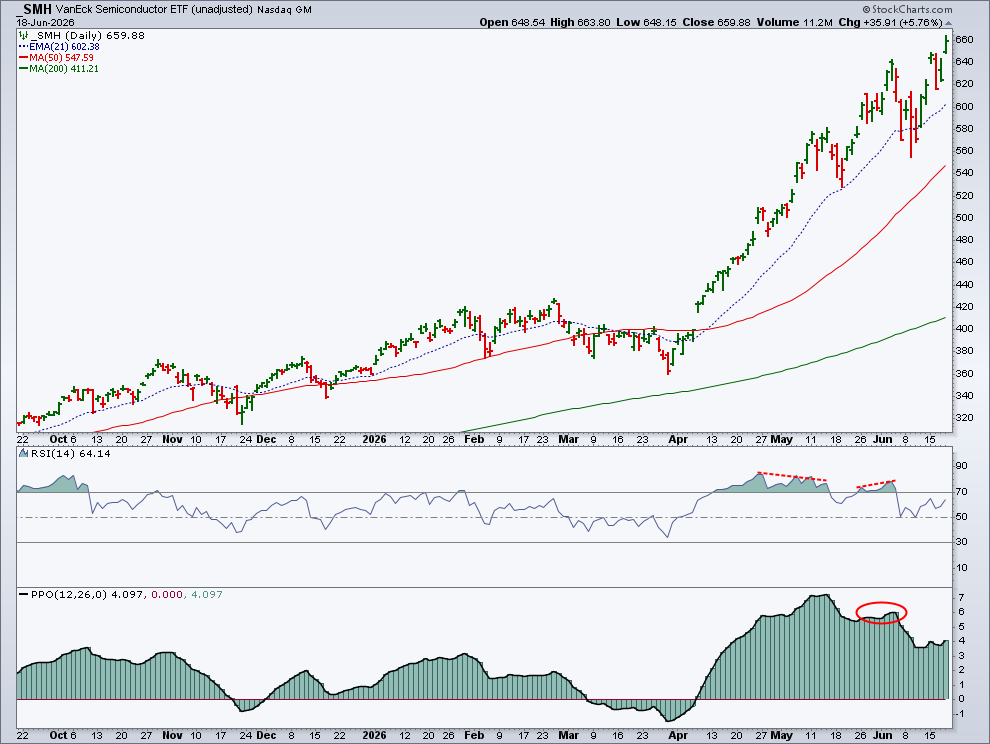Click the 440 price axis label
Viewport: 990px width, 744px height.
pos(964,285)
